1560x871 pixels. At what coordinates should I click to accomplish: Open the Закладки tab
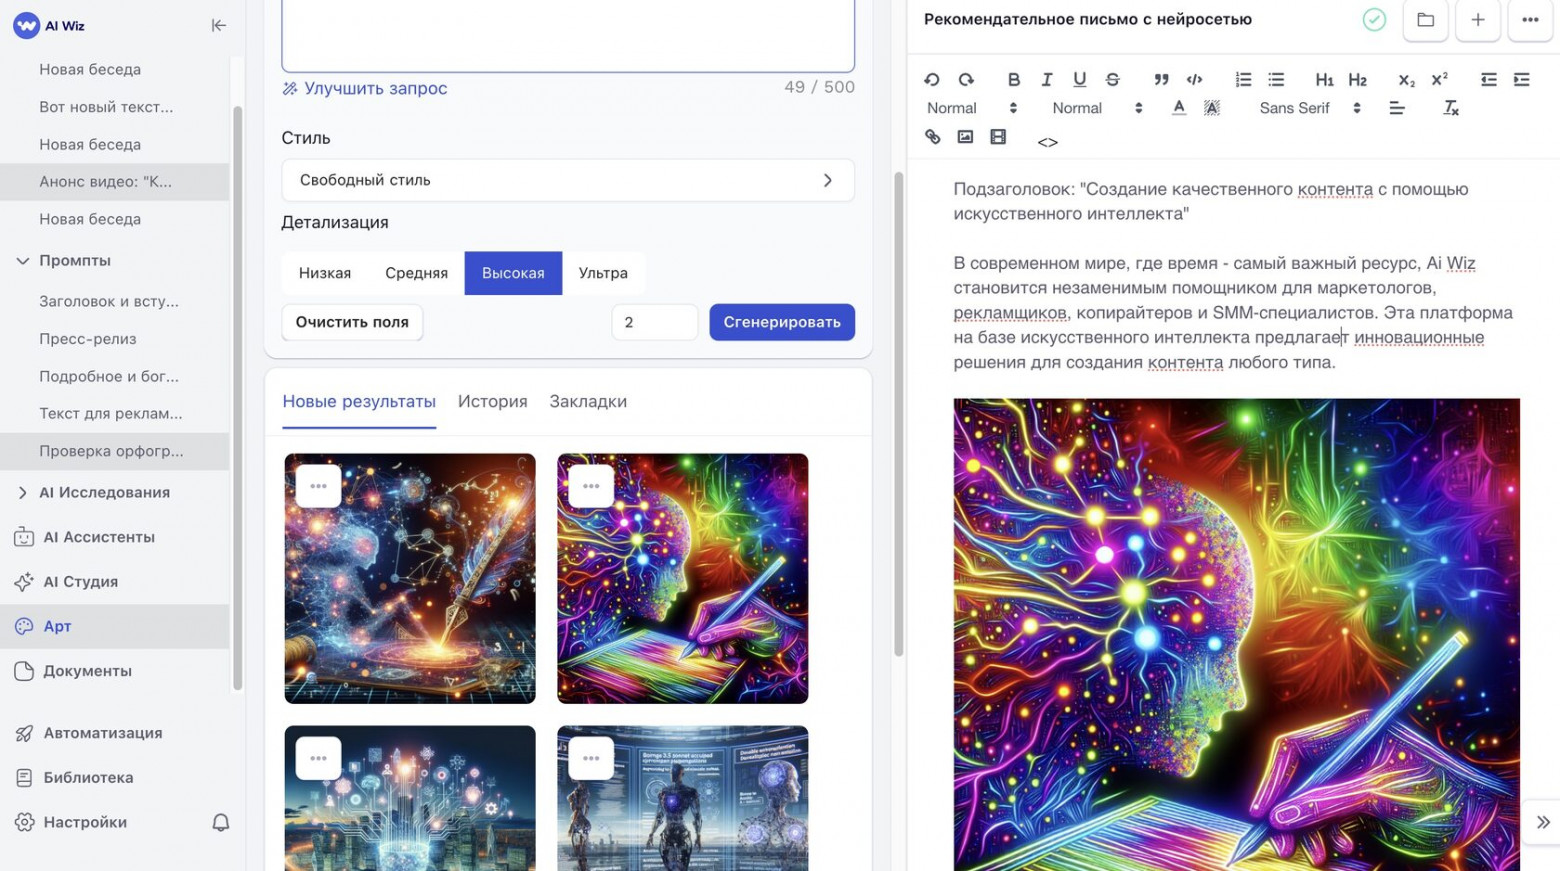(588, 401)
